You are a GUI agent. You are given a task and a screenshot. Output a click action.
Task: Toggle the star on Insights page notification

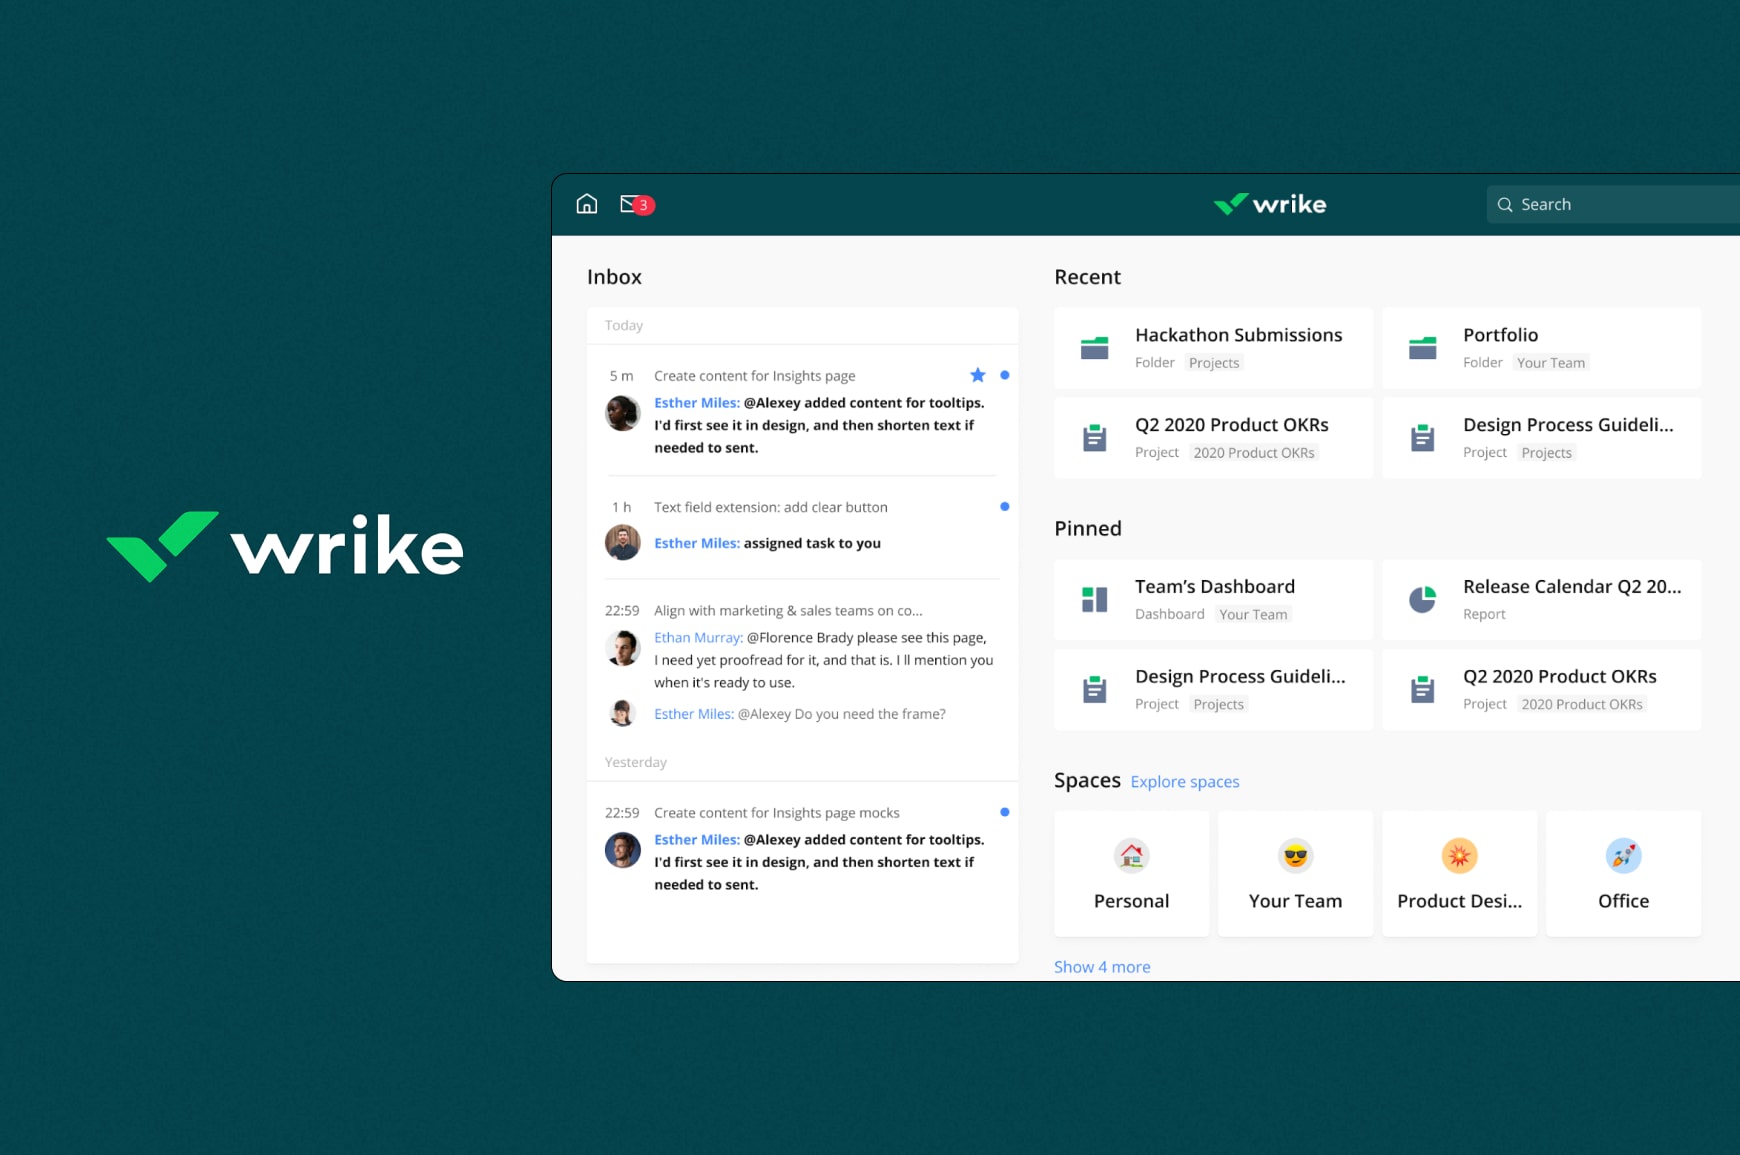977,375
